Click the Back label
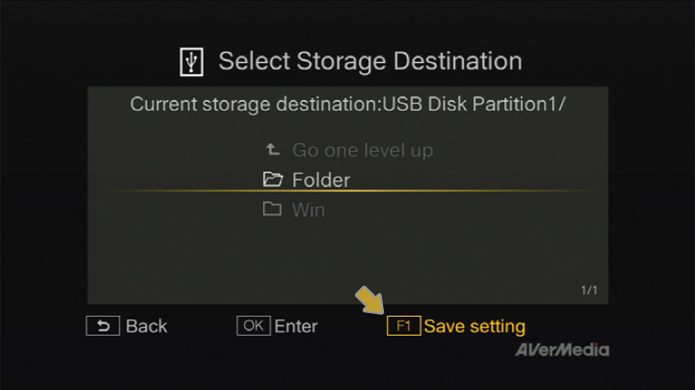The height and width of the screenshot is (390, 695). coord(147,327)
